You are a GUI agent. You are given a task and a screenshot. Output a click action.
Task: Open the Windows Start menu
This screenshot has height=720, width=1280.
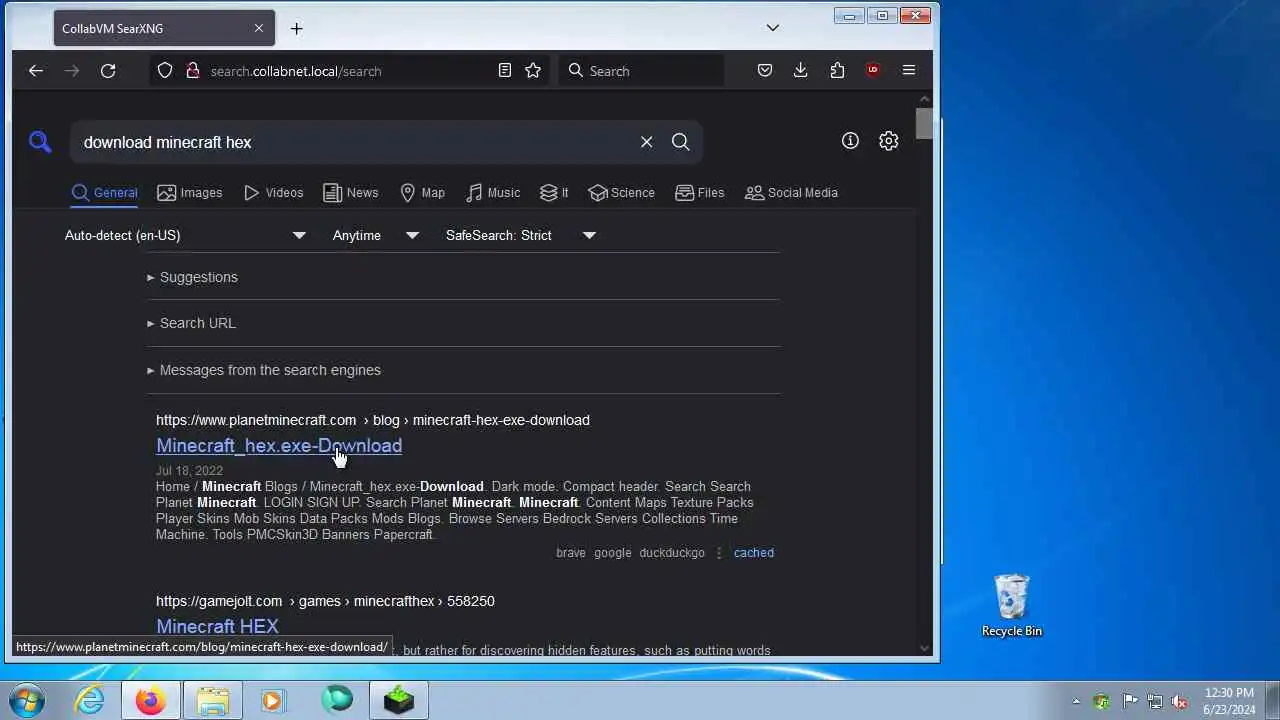pos(28,700)
